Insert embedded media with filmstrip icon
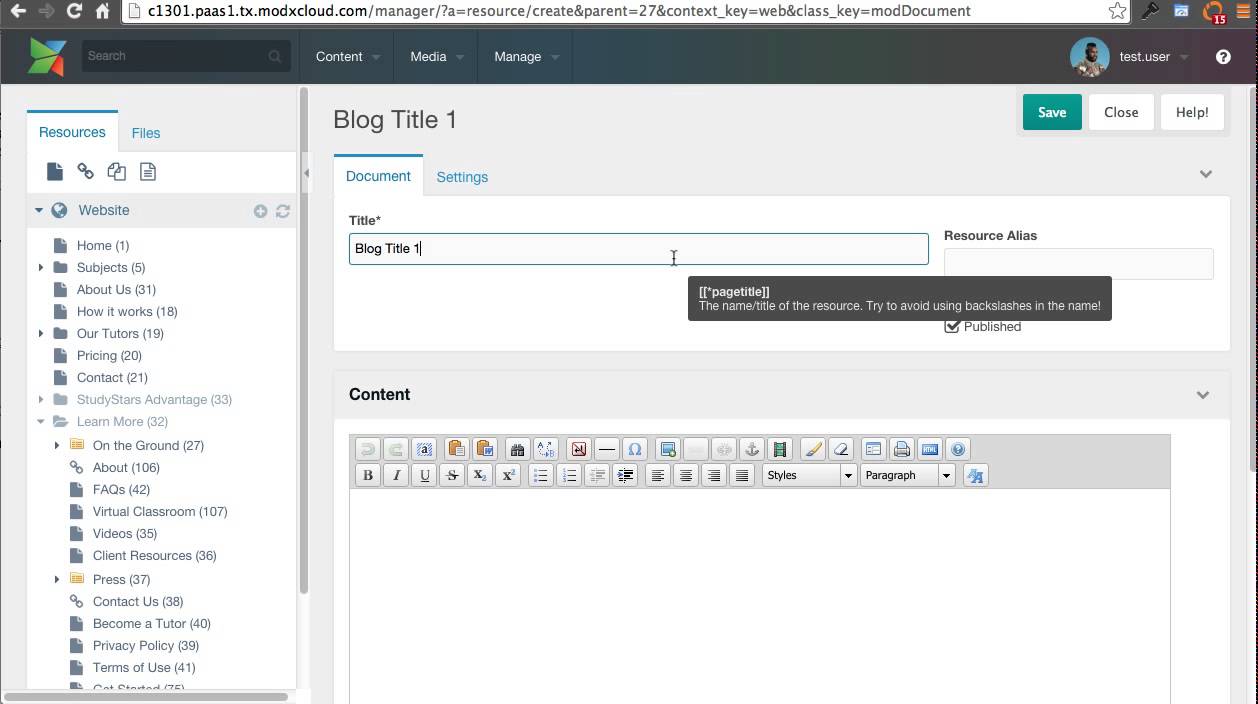This screenshot has height=704, width=1258. click(780, 449)
